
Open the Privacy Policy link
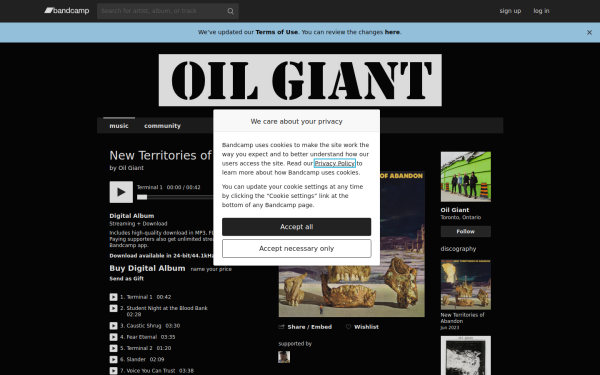pyautogui.click(x=335, y=163)
